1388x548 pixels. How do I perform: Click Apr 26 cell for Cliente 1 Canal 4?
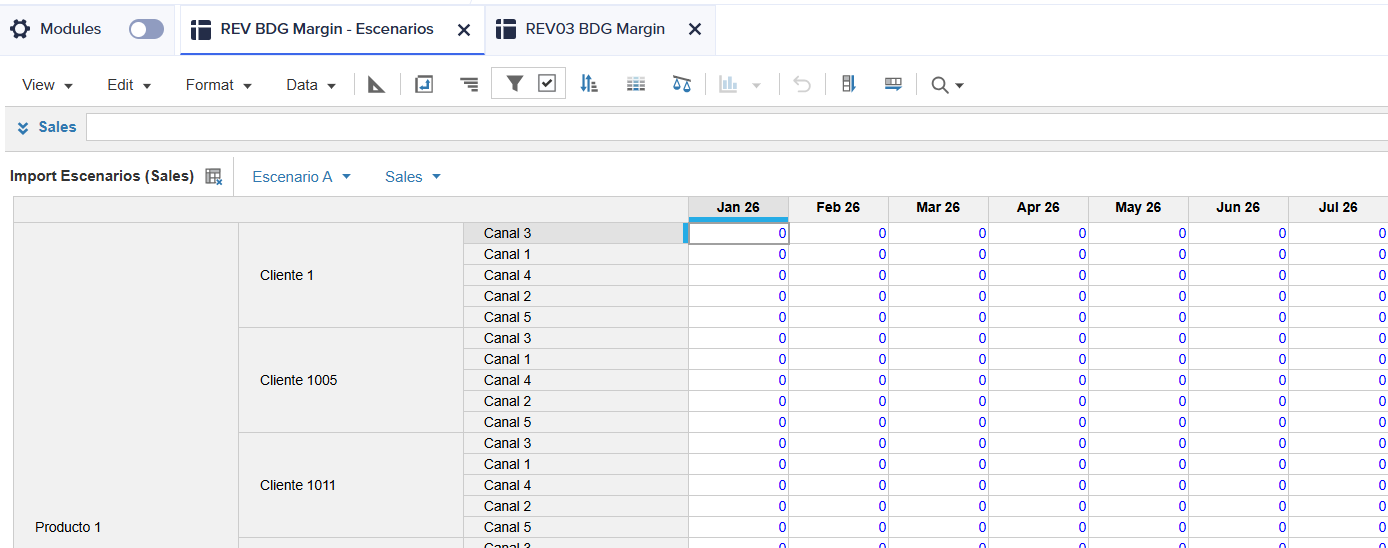(1038, 275)
